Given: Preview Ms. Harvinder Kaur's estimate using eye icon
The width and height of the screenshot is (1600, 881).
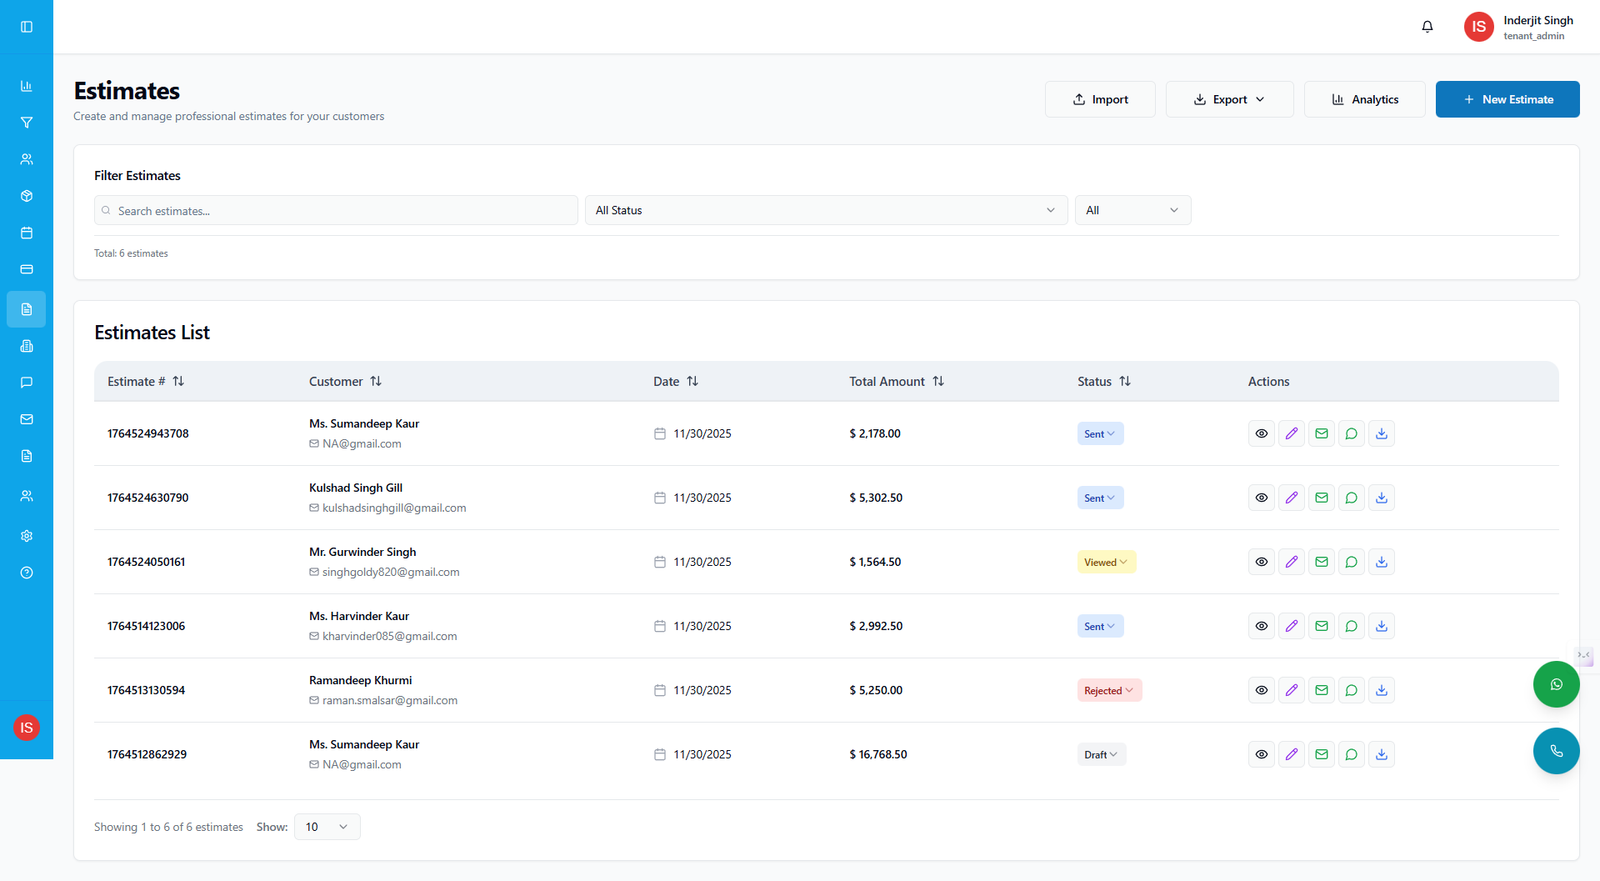Looking at the screenshot, I should [x=1261, y=626].
